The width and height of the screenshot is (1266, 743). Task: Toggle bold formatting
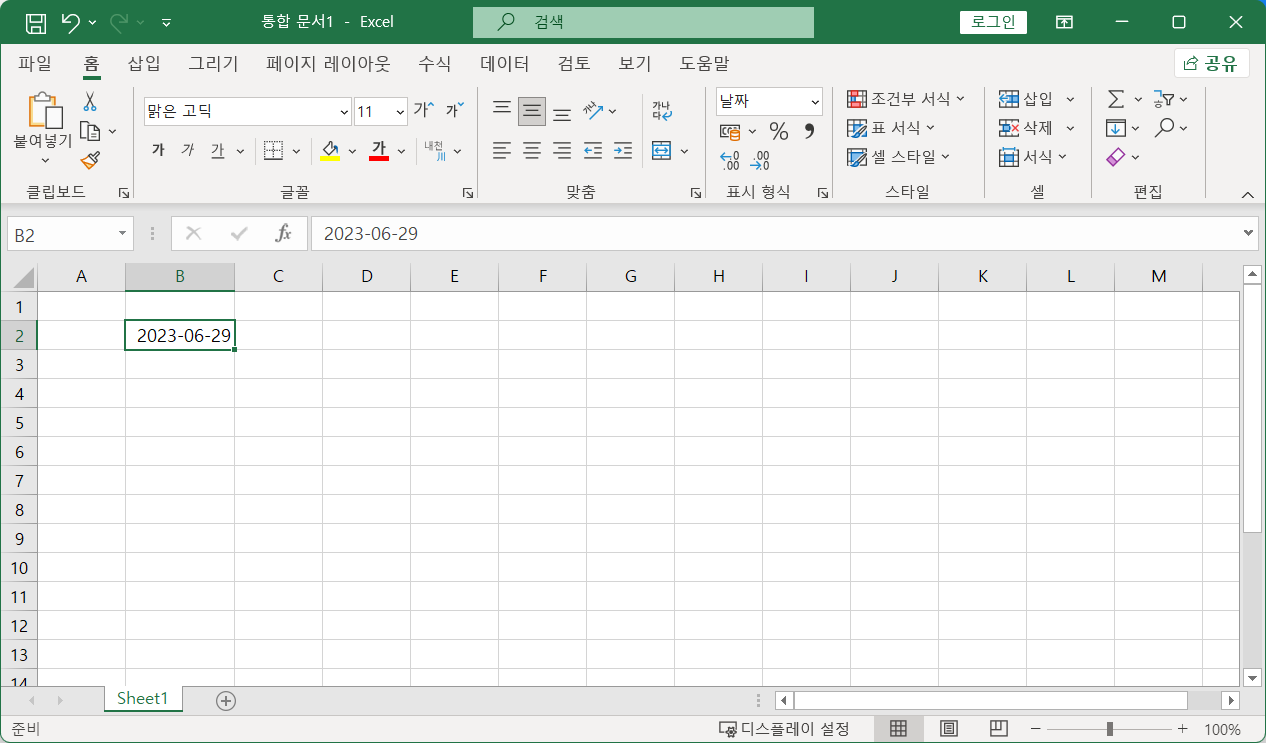tap(157, 150)
